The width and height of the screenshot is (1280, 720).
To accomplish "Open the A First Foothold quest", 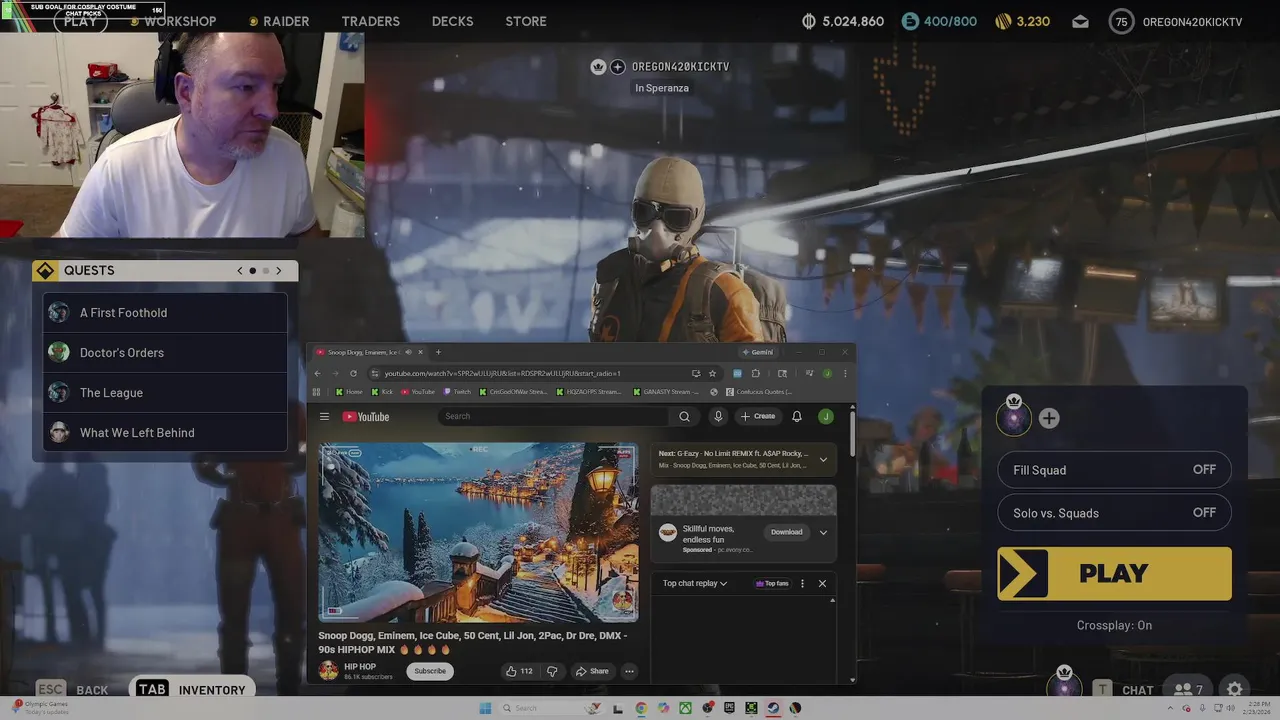I will click(x=165, y=312).
